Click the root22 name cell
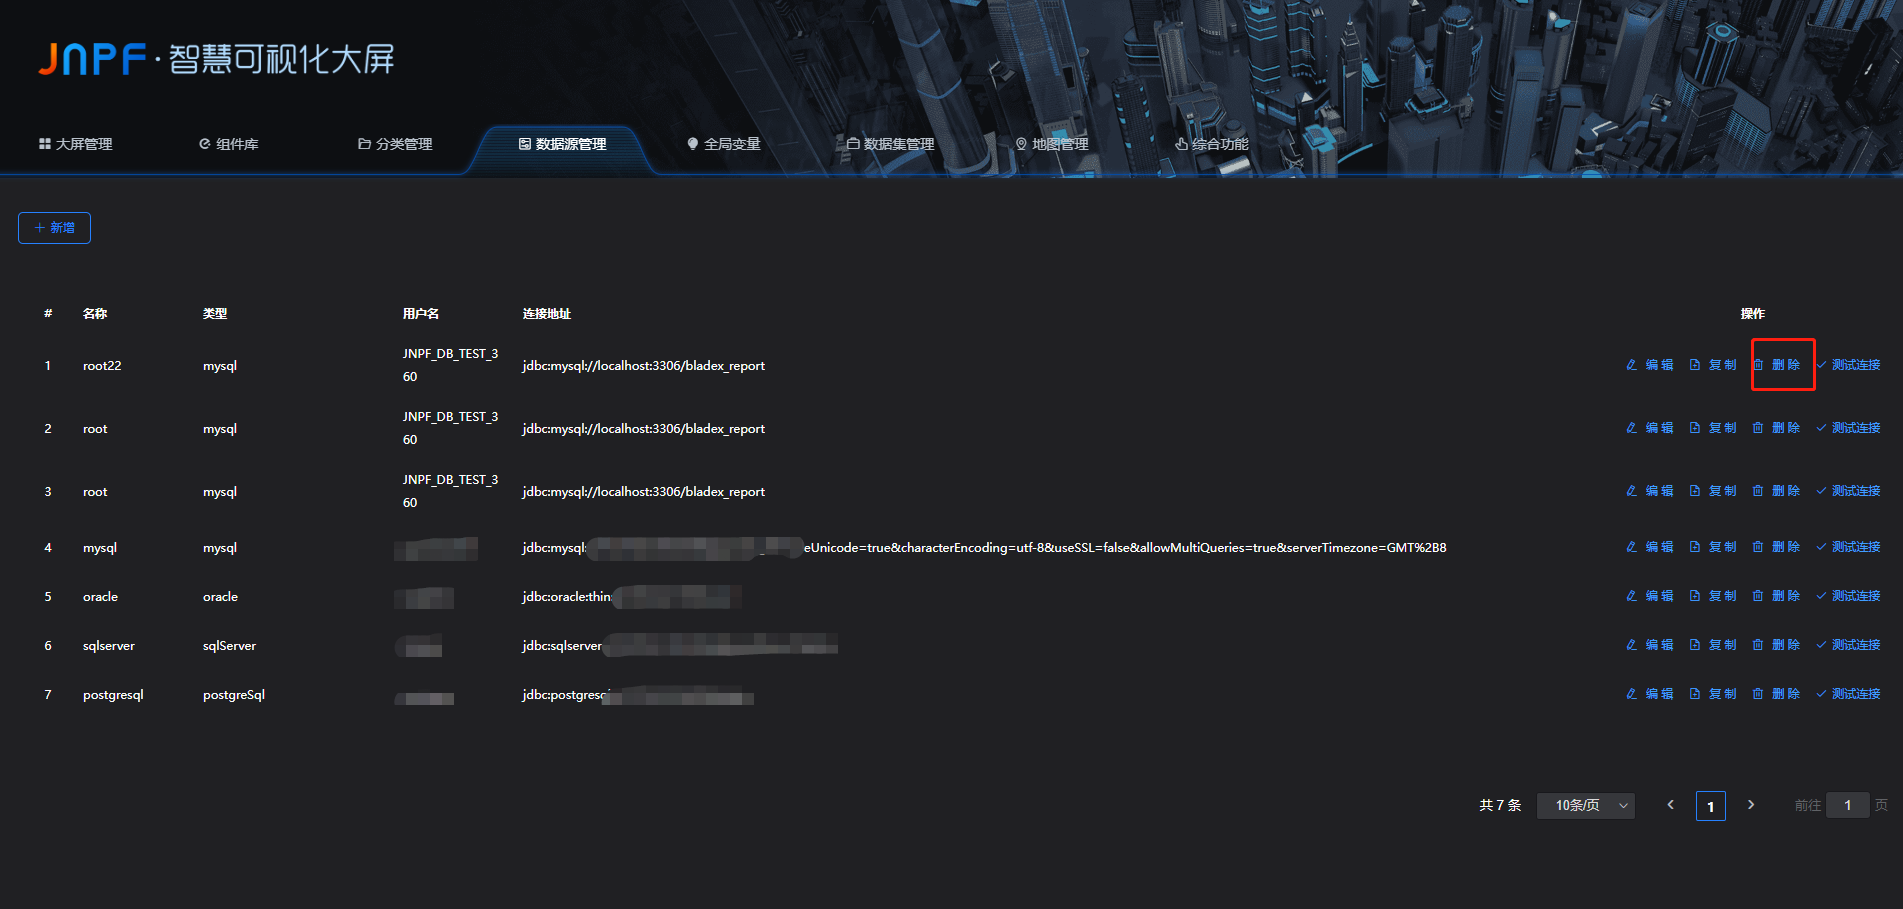The height and width of the screenshot is (909, 1903). point(102,366)
